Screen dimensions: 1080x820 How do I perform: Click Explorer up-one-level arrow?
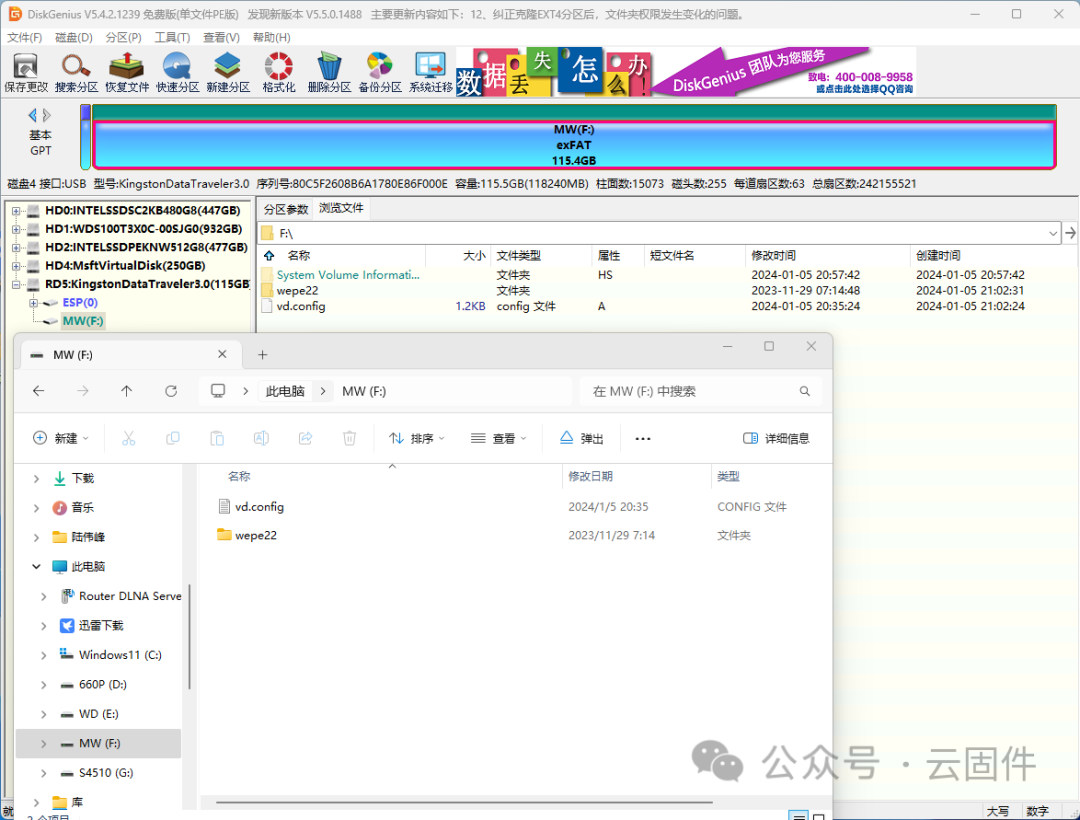pyautogui.click(x=127, y=391)
